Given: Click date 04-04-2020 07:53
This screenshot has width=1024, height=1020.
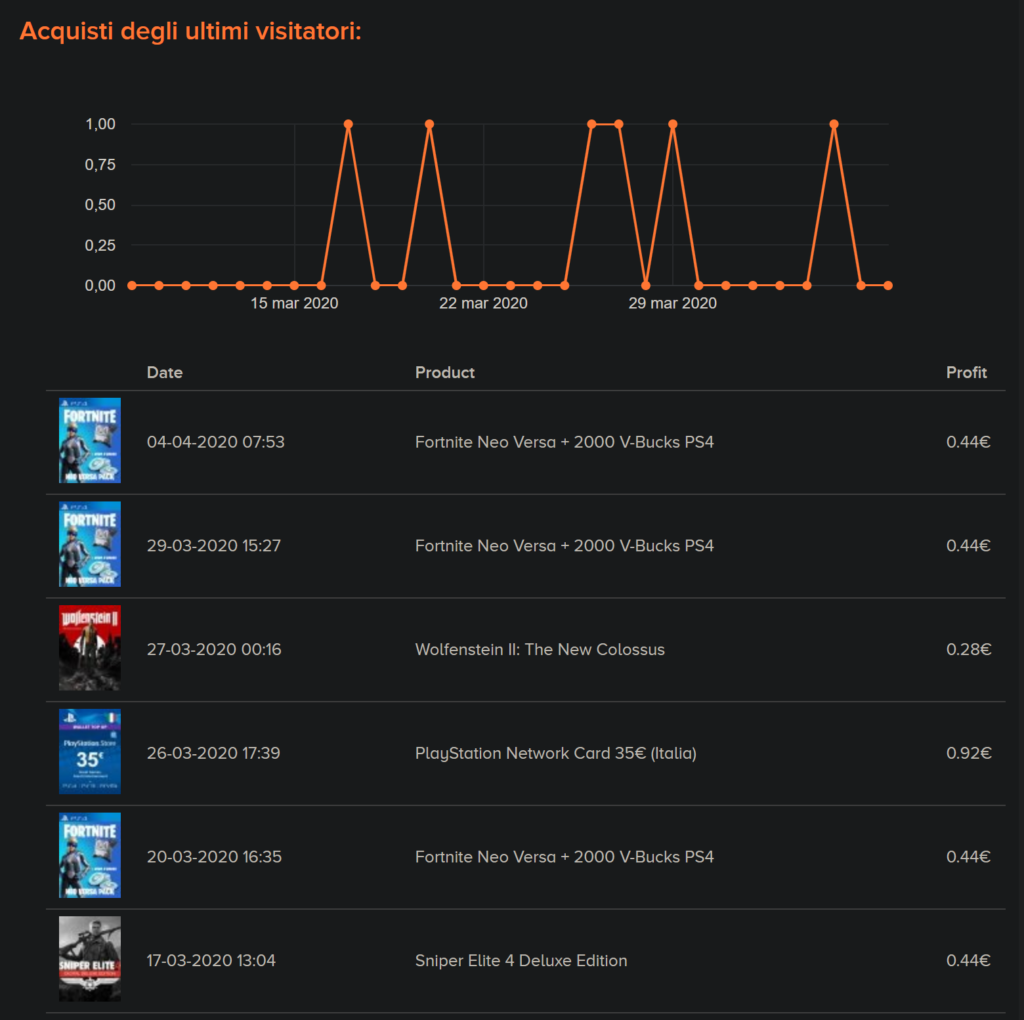Looking at the screenshot, I should pyautogui.click(x=216, y=442).
